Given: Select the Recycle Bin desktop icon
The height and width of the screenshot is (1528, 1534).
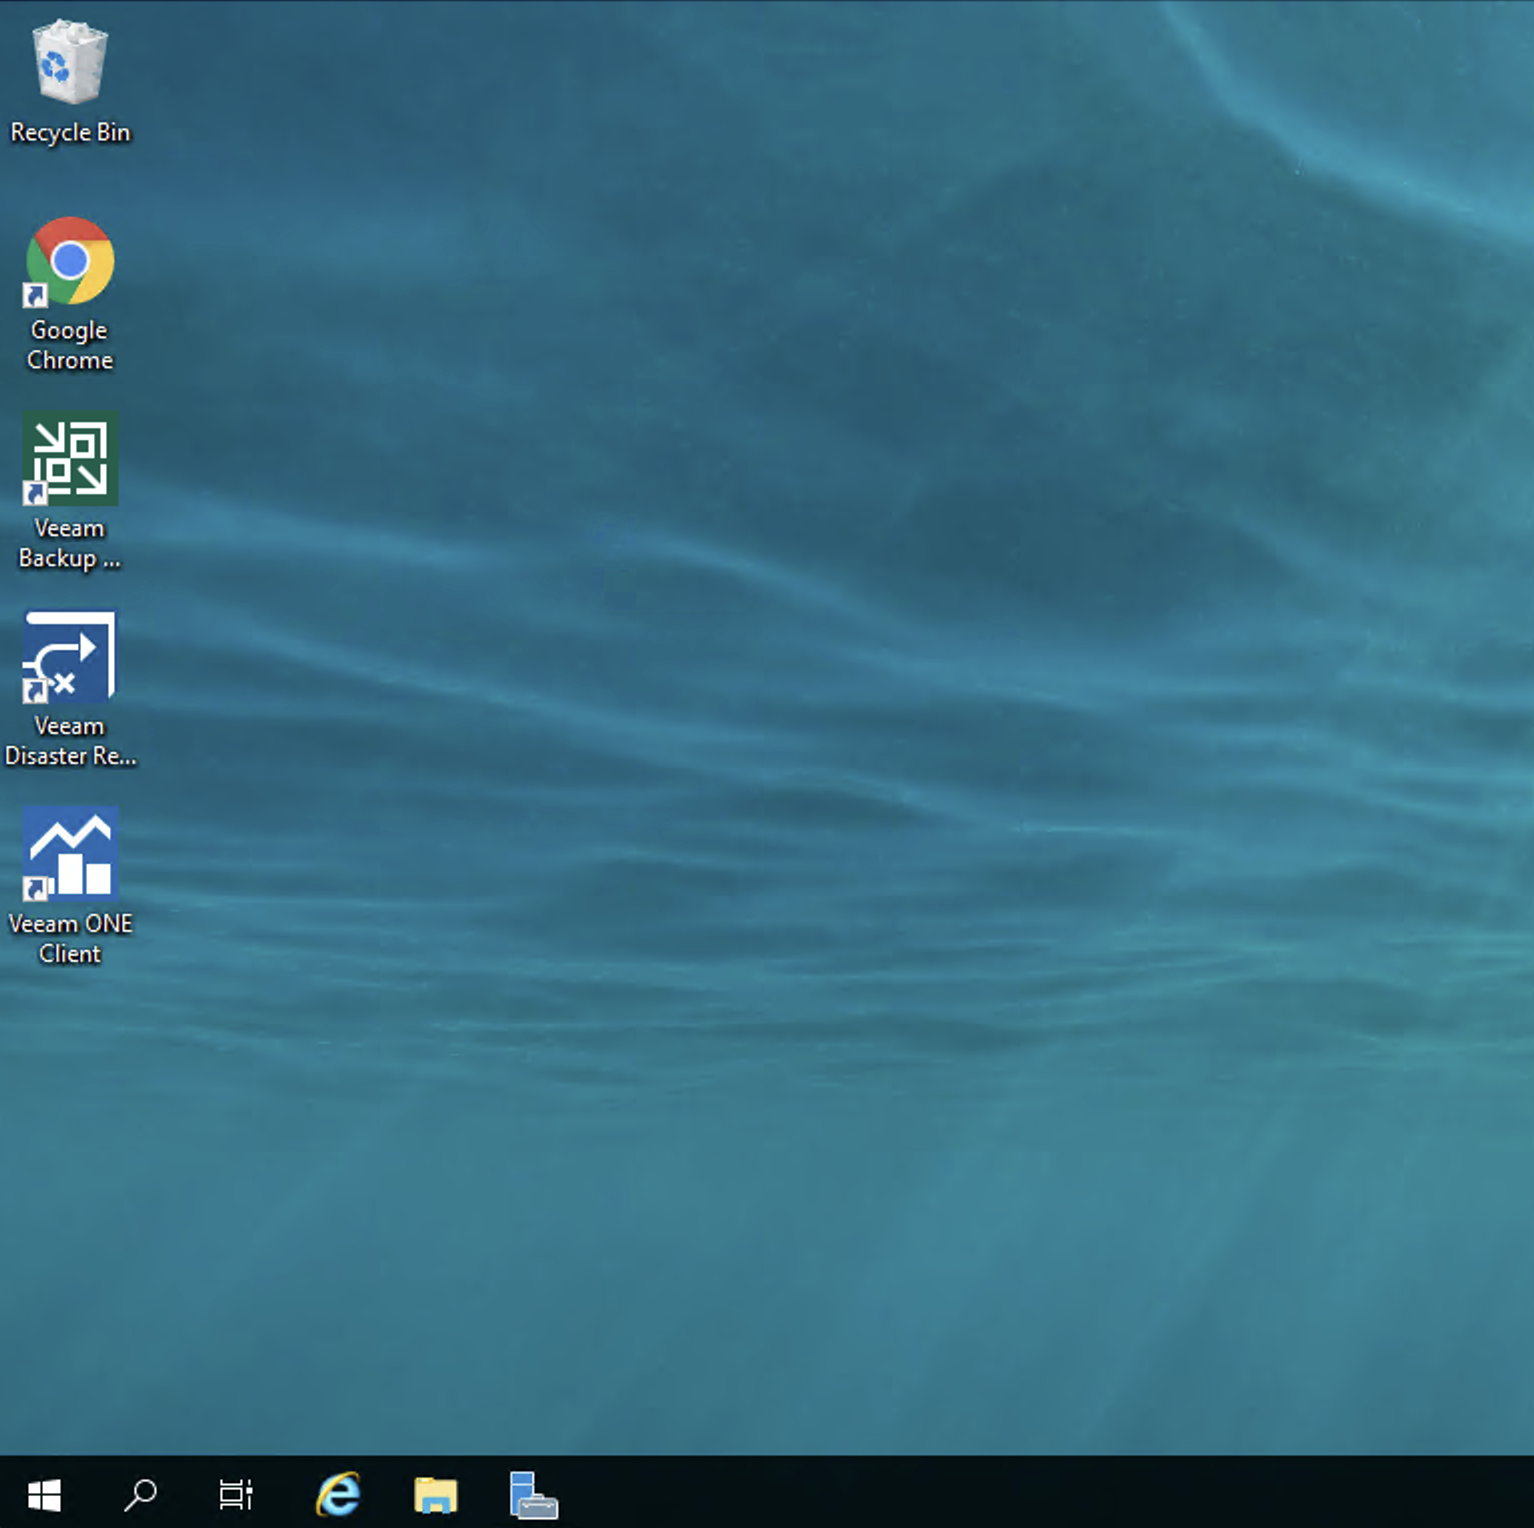Looking at the screenshot, I should (70, 62).
